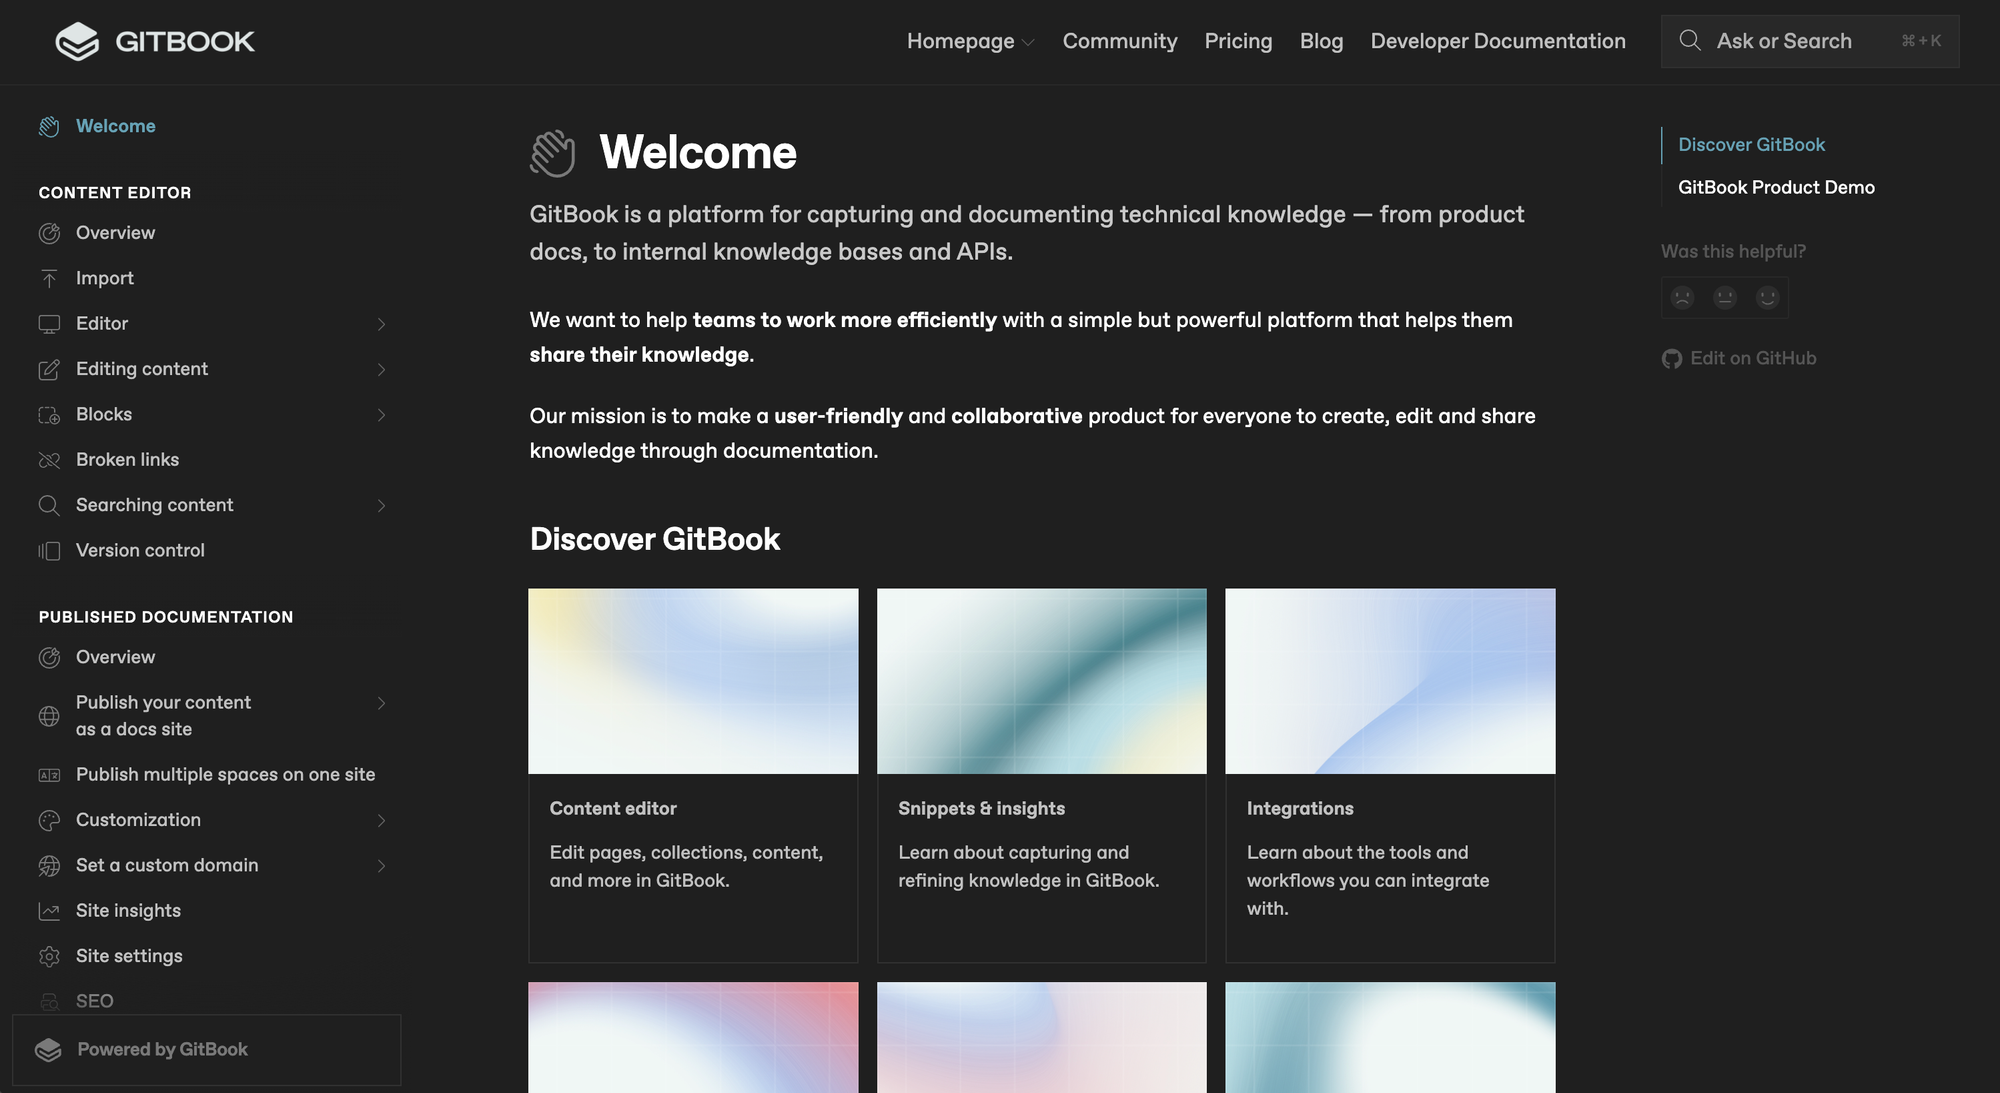Open the Snippets & insights card thumbnail

[1041, 681]
